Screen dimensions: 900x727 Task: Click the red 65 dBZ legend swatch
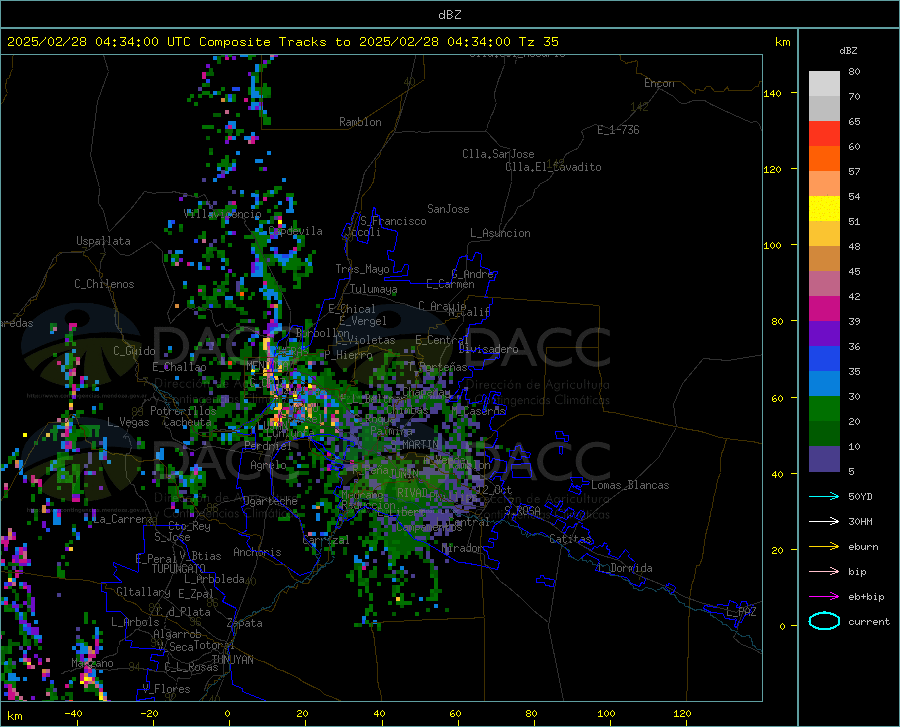pos(824,133)
